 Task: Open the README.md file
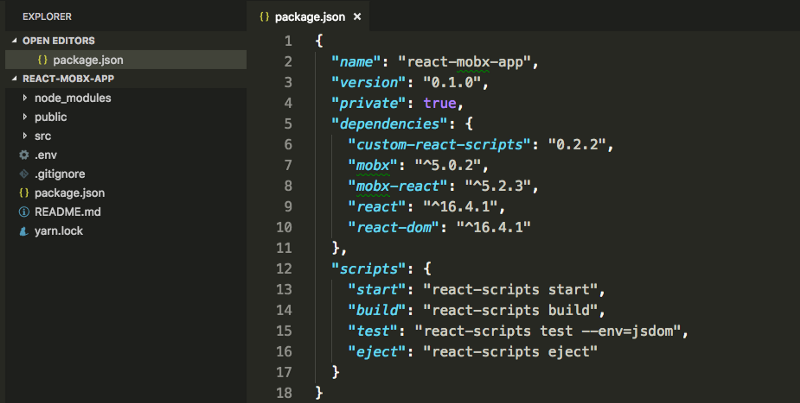[x=67, y=212]
